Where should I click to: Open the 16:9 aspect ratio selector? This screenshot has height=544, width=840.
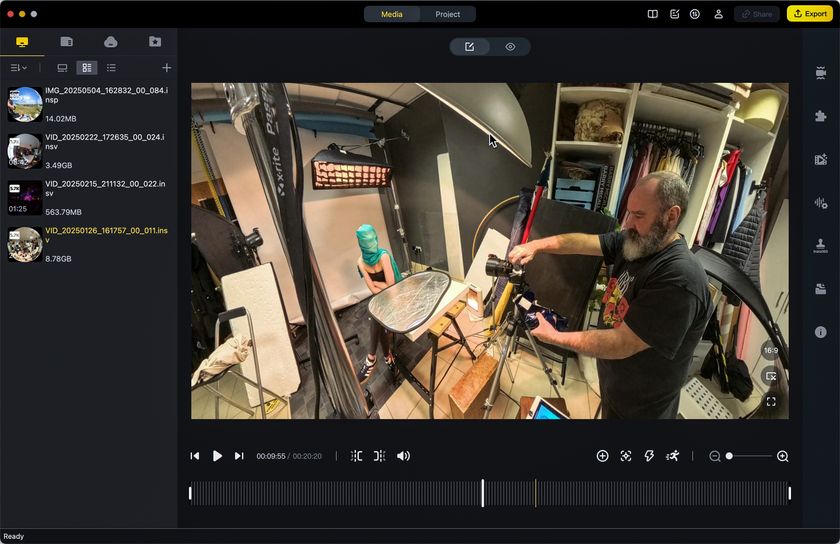click(771, 351)
